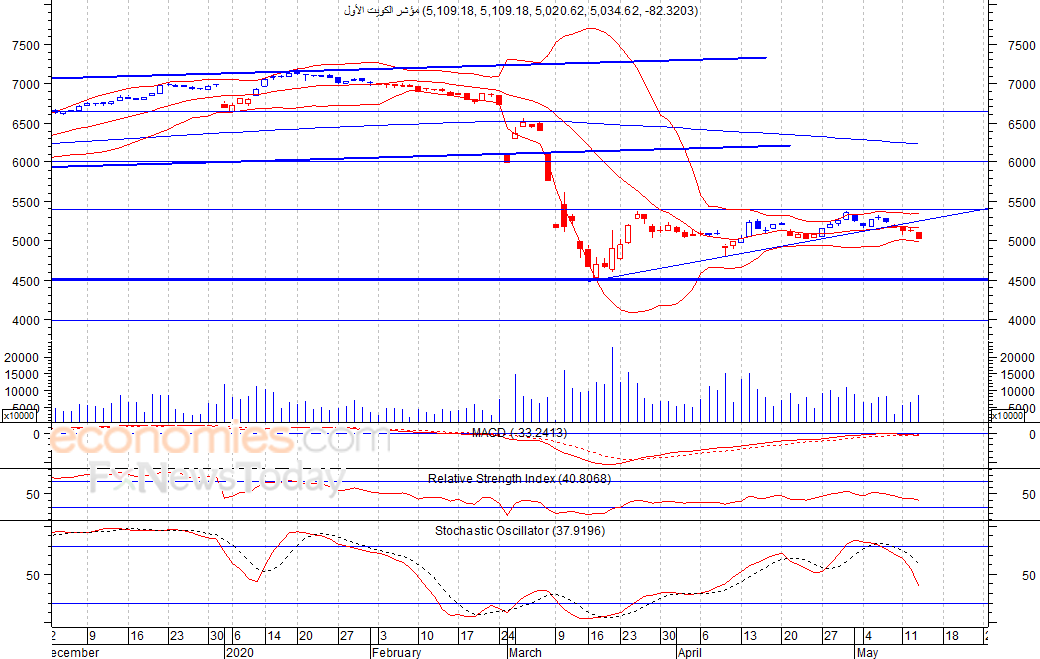Click the 2020 year label
Screen dimensions: 1040x659
click(x=239, y=652)
